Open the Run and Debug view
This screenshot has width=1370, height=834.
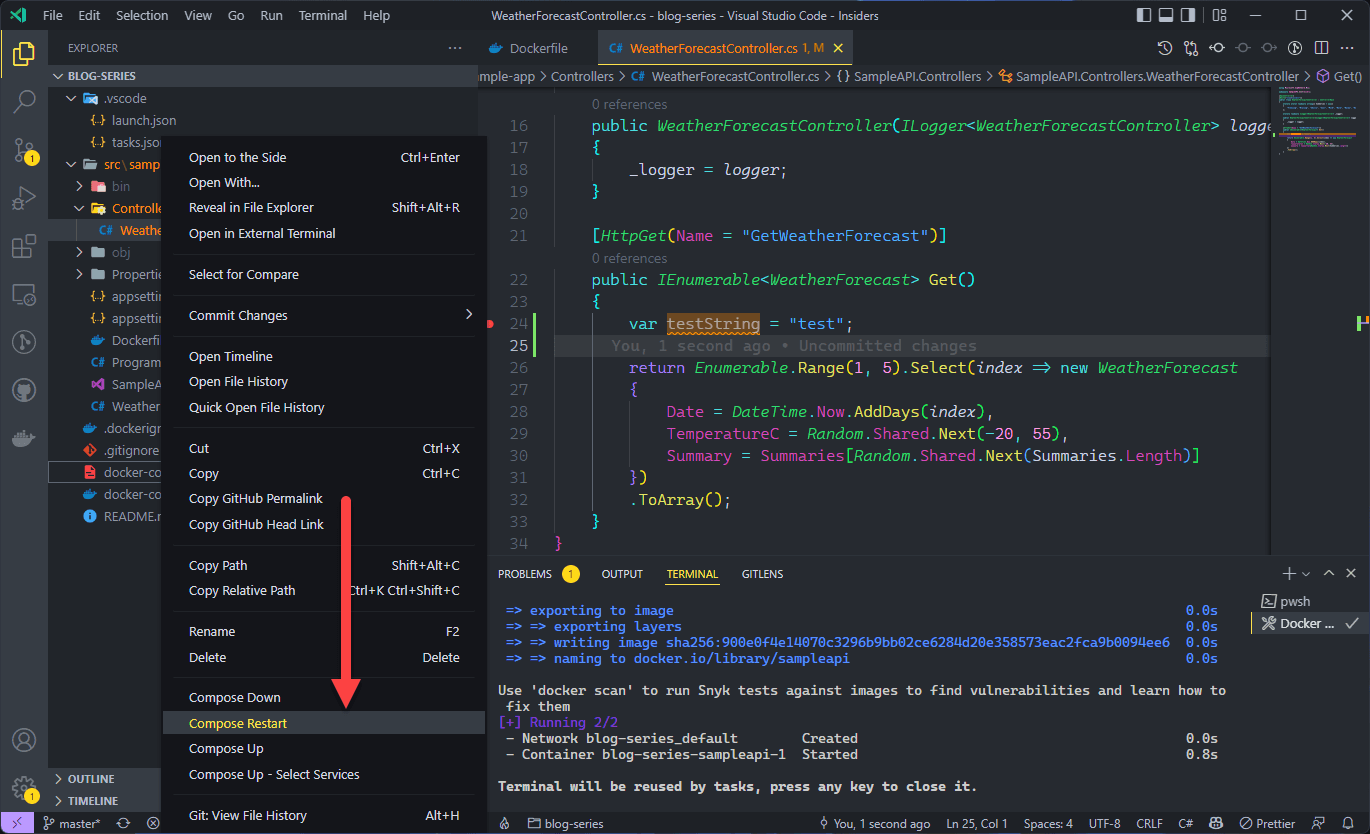click(x=24, y=198)
